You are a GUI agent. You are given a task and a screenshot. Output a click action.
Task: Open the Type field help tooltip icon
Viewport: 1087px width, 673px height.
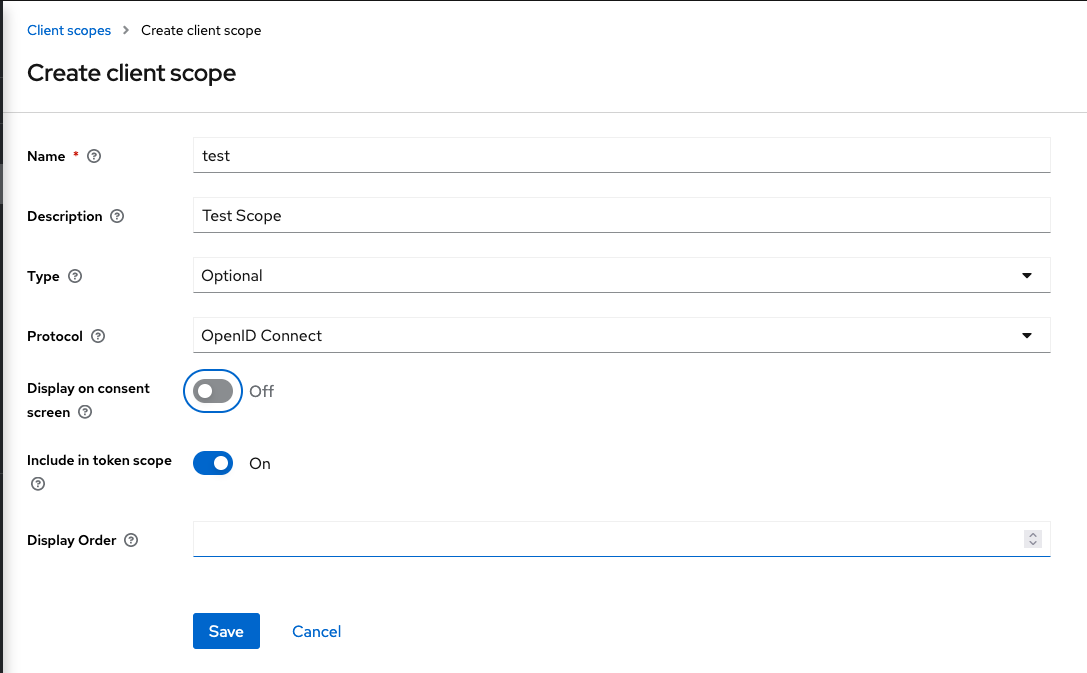[75, 276]
